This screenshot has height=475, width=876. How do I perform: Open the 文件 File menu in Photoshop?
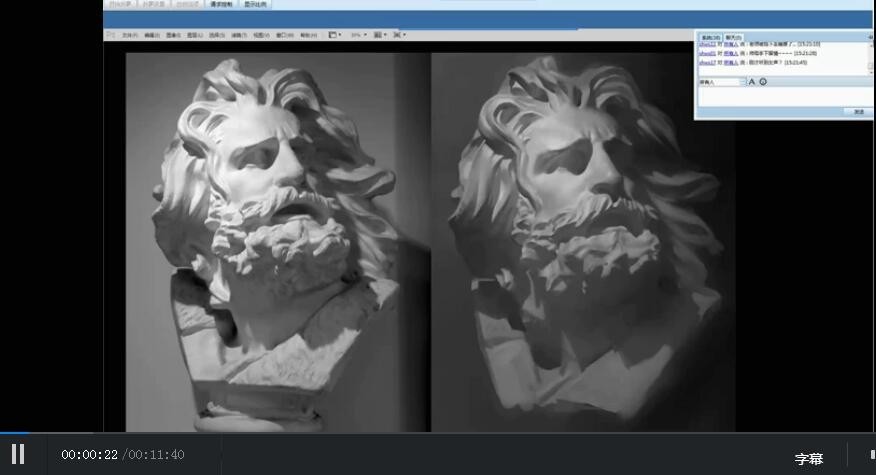tap(130, 35)
